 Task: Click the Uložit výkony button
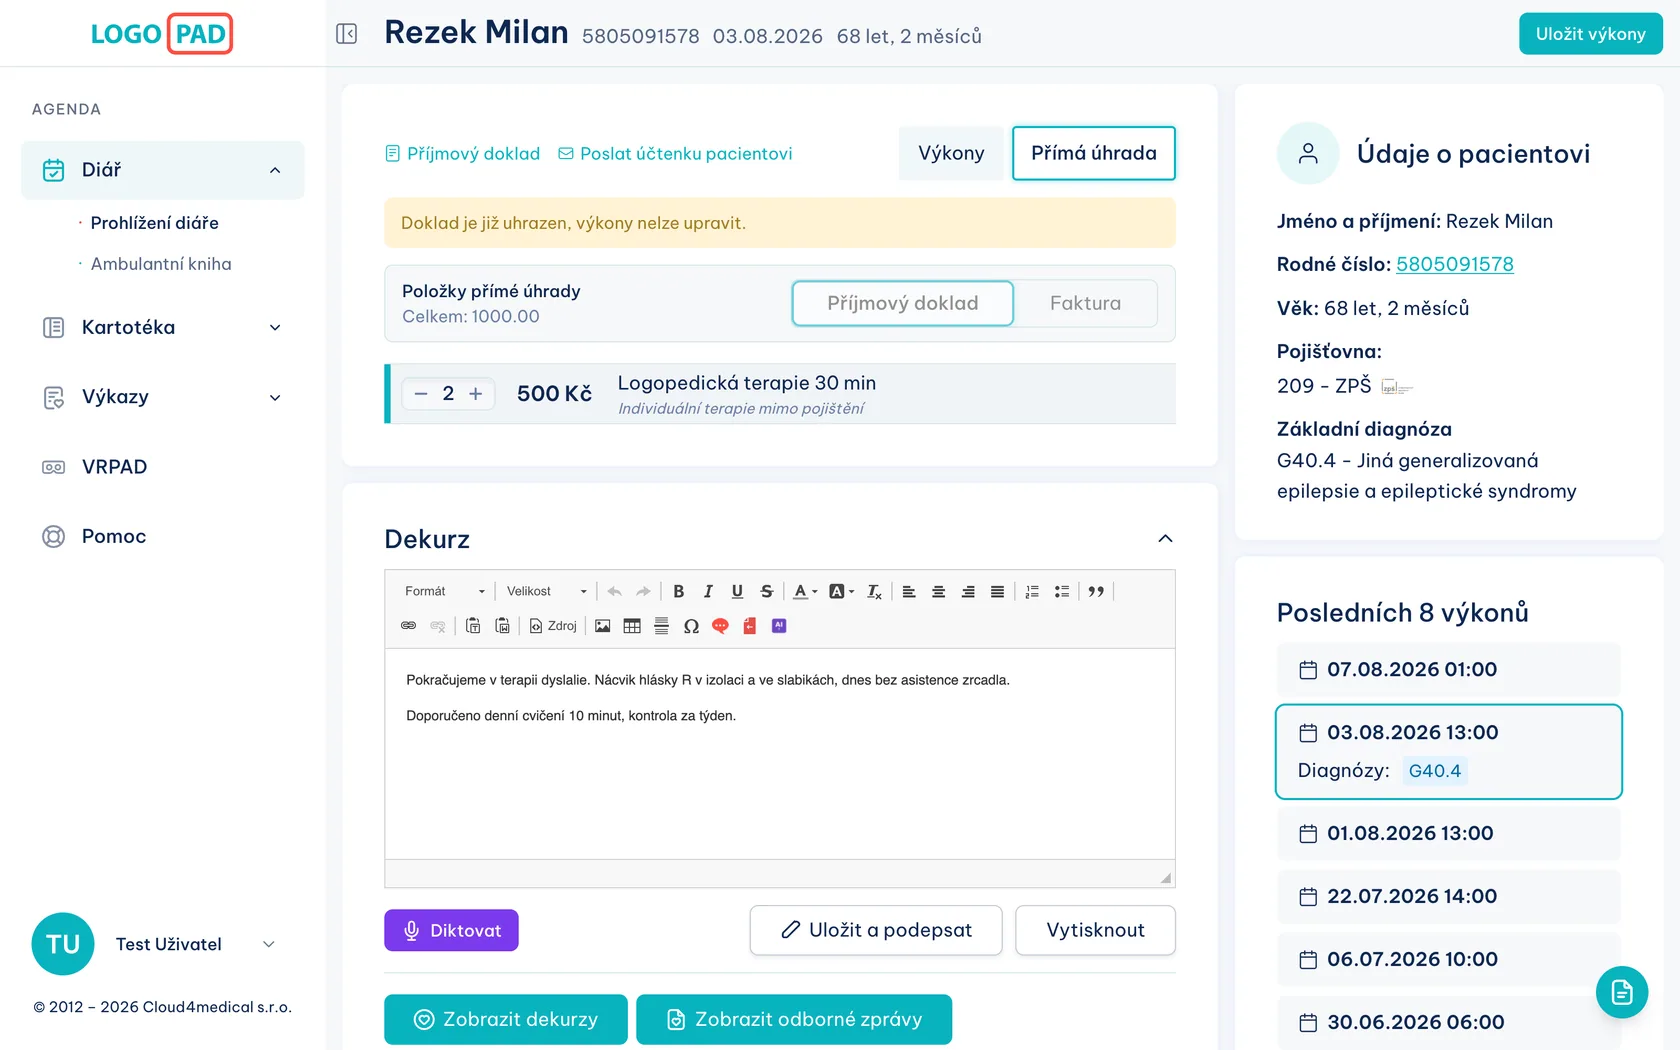click(1590, 34)
